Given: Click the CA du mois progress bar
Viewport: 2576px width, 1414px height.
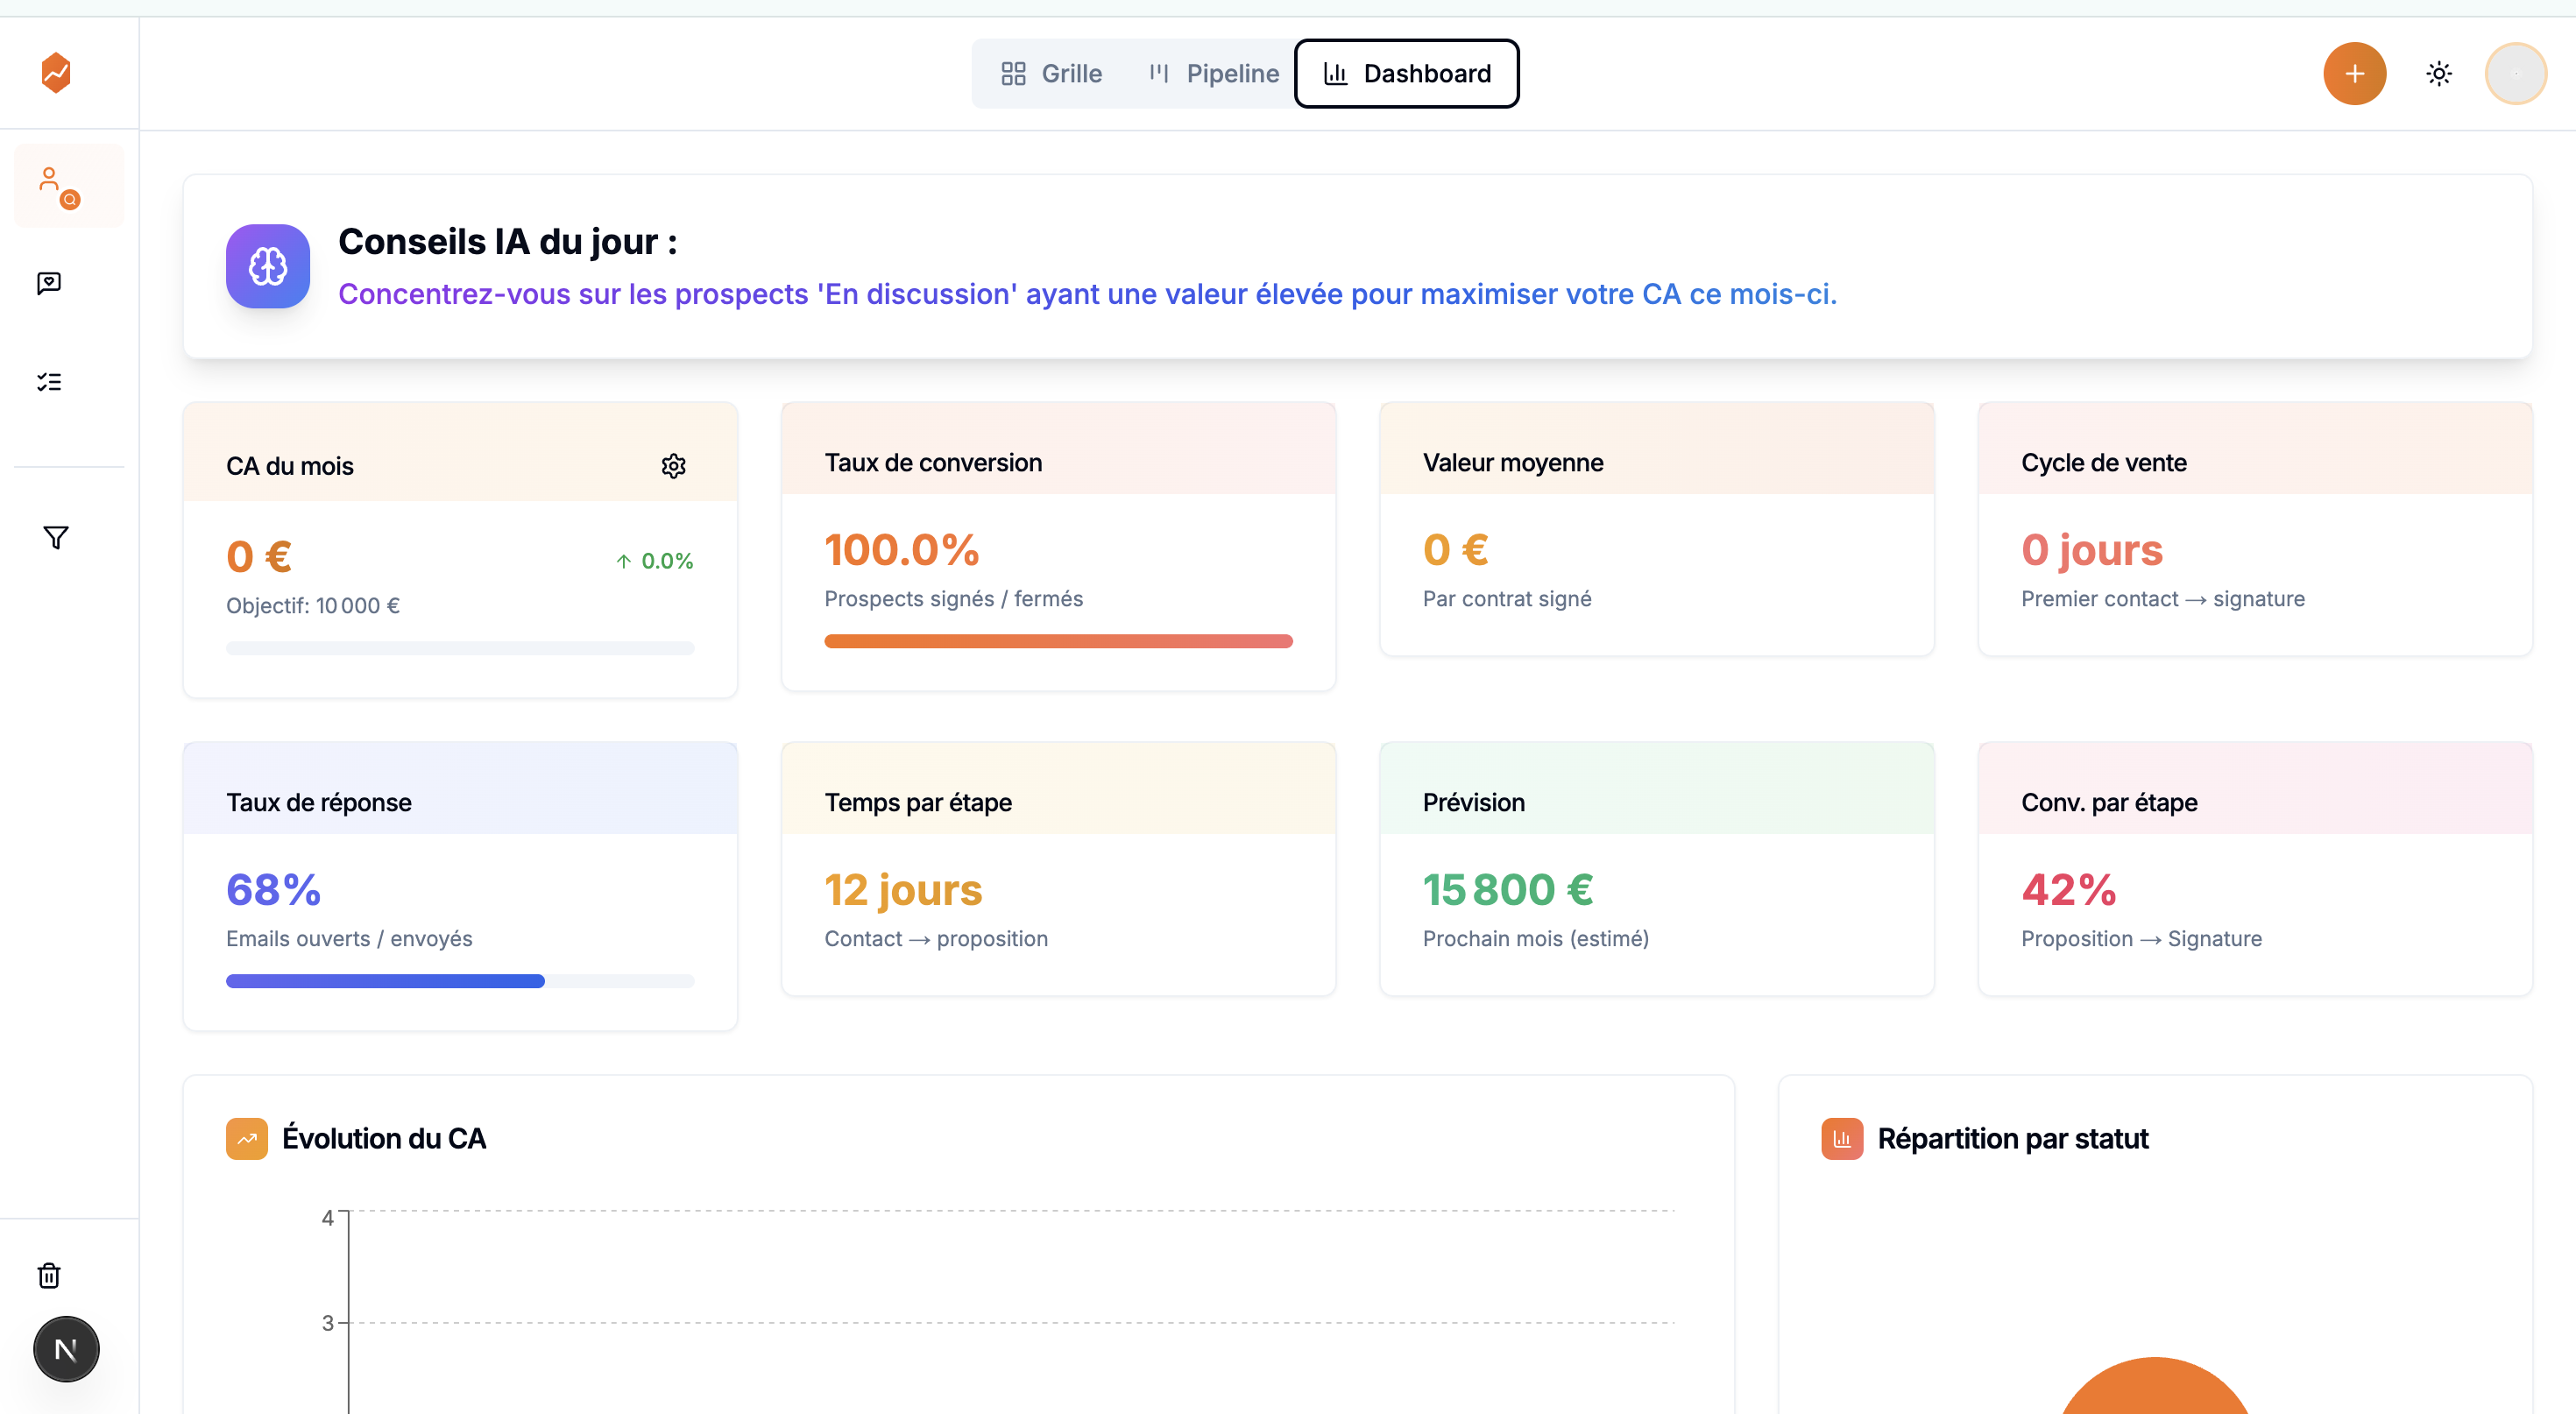Looking at the screenshot, I should (x=460, y=648).
